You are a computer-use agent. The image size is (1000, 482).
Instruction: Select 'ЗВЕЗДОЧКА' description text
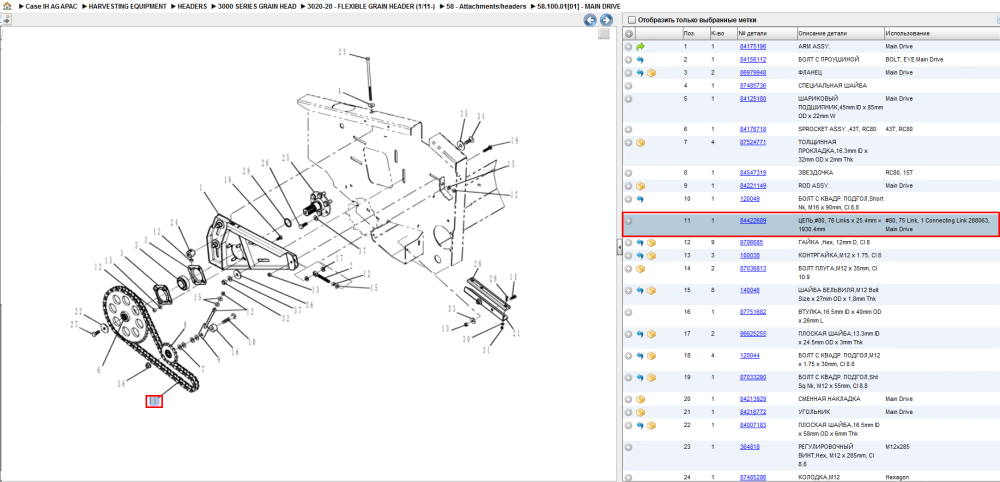[817, 173]
